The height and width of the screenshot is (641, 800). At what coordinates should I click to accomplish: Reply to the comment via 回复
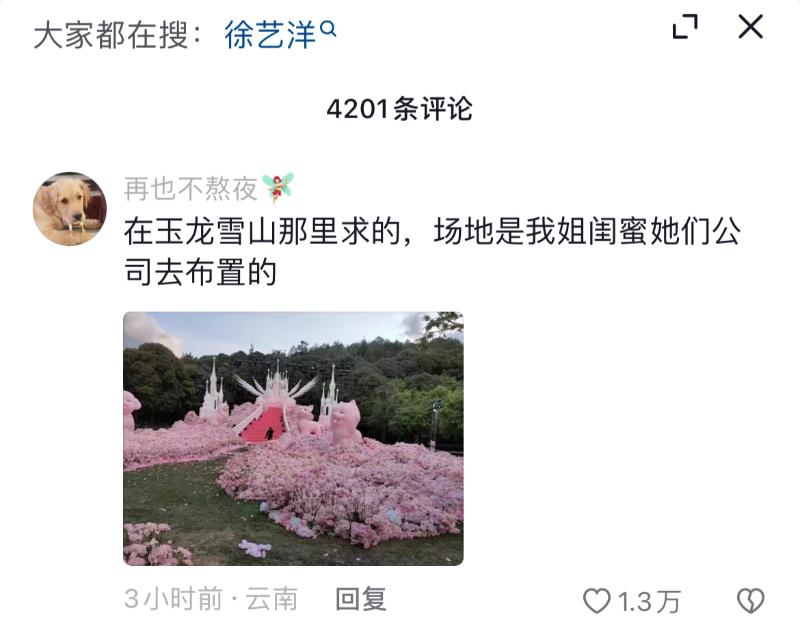(x=361, y=599)
